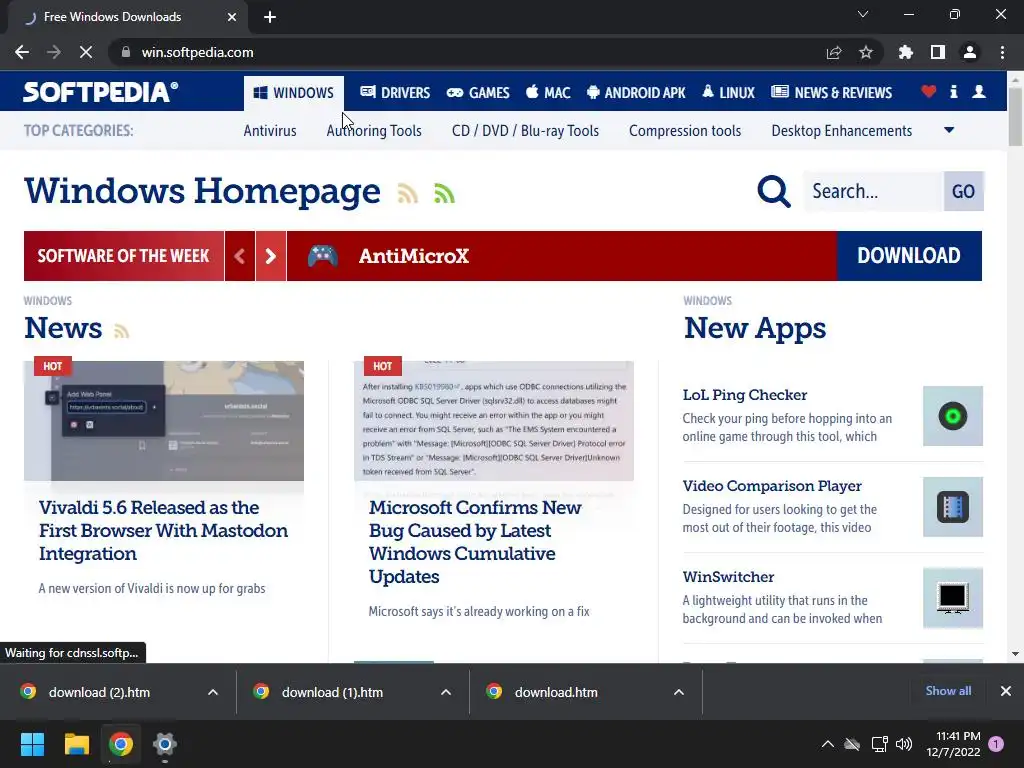Click the info icon in Softpedia header
Image resolution: width=1024 pixels, height=768 pixels.
(953, 91)
